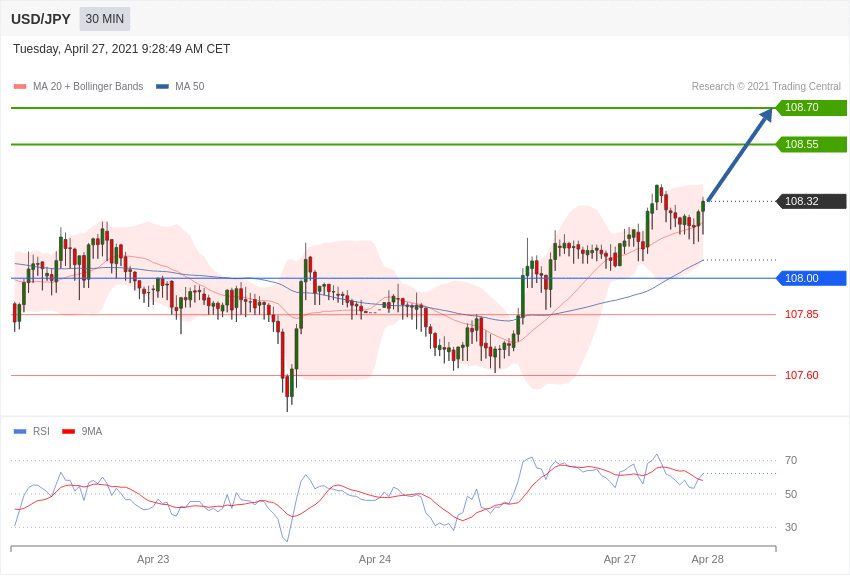
Task: Click the MA 20 + Bollinger Bands legend swatch
Action: tap(20, 87)
